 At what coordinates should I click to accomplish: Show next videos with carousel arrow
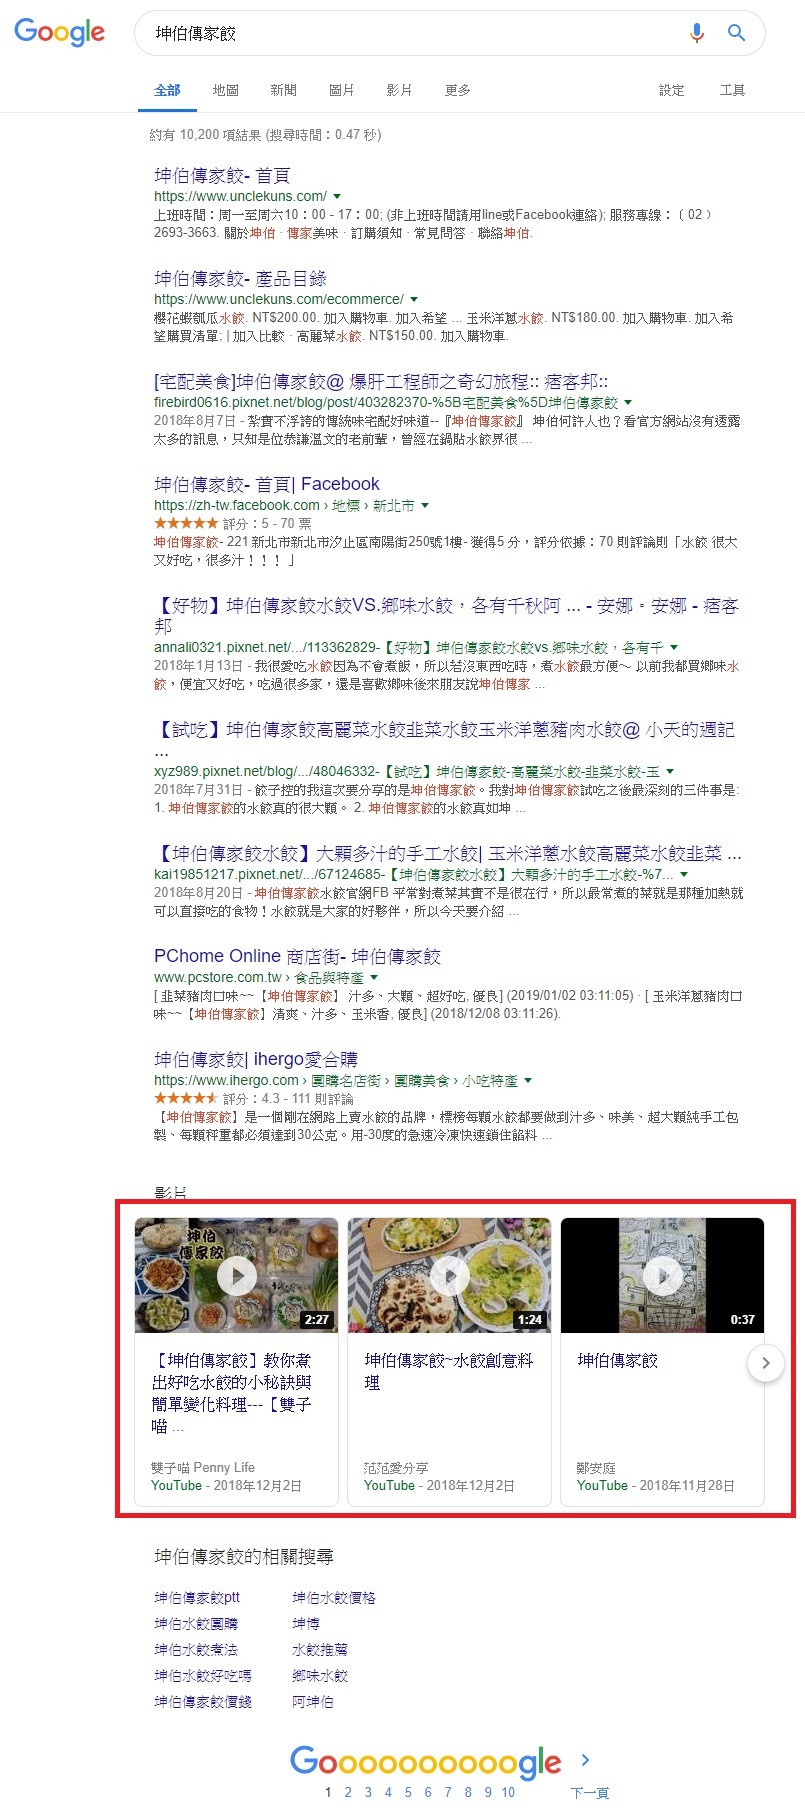[x=766, y=1362]
